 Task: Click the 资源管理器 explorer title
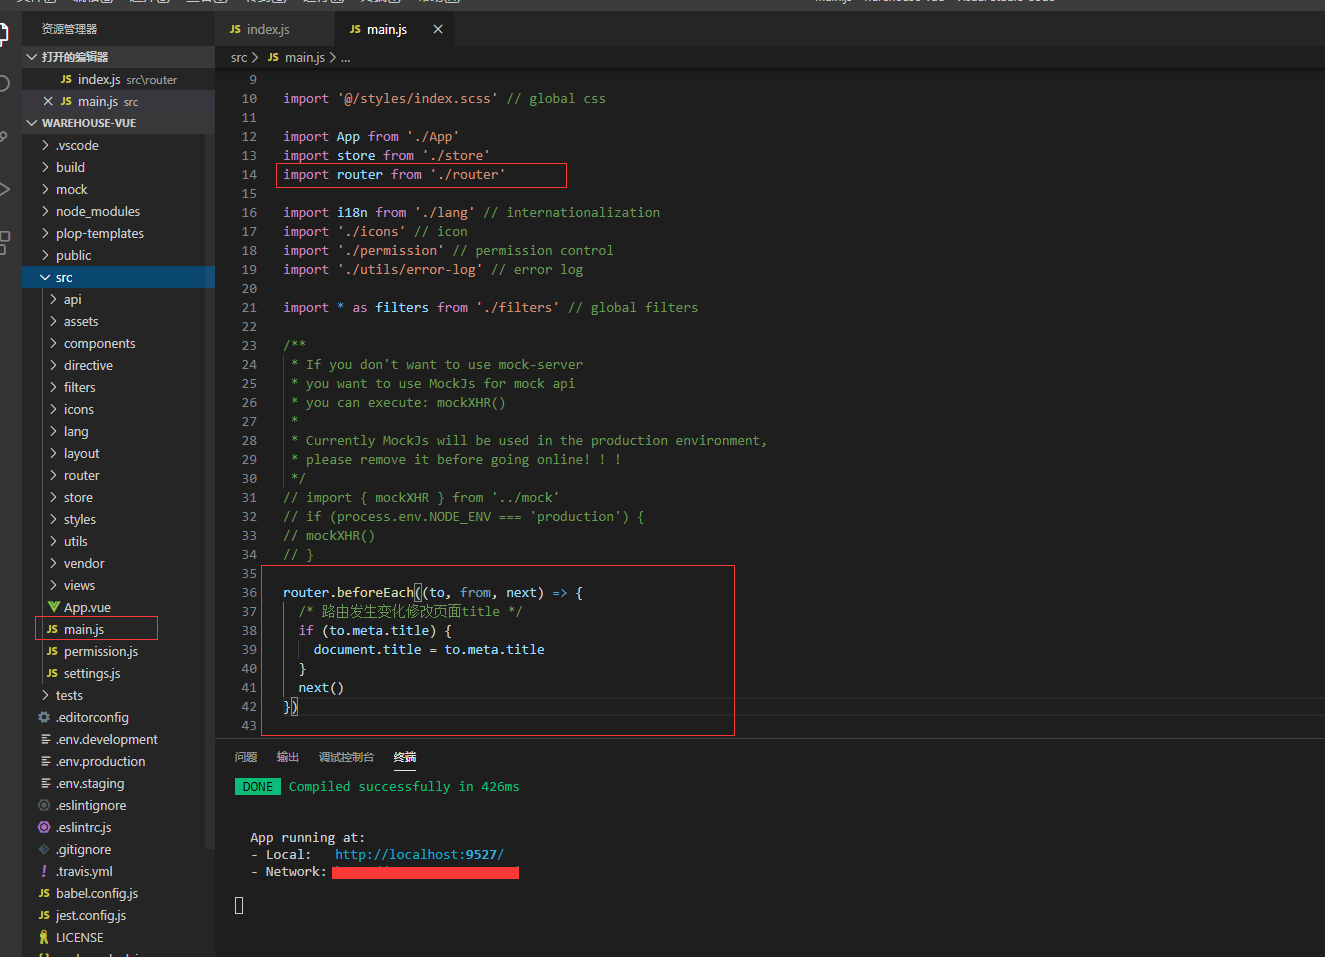point(70,29)
